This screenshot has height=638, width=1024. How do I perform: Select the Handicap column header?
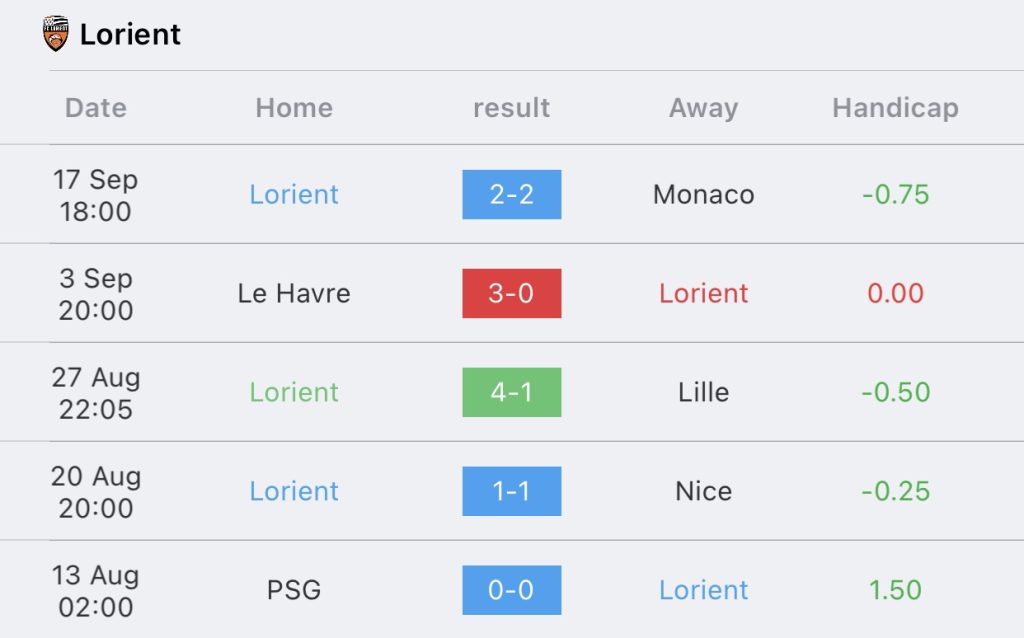[x=895, y=108]
